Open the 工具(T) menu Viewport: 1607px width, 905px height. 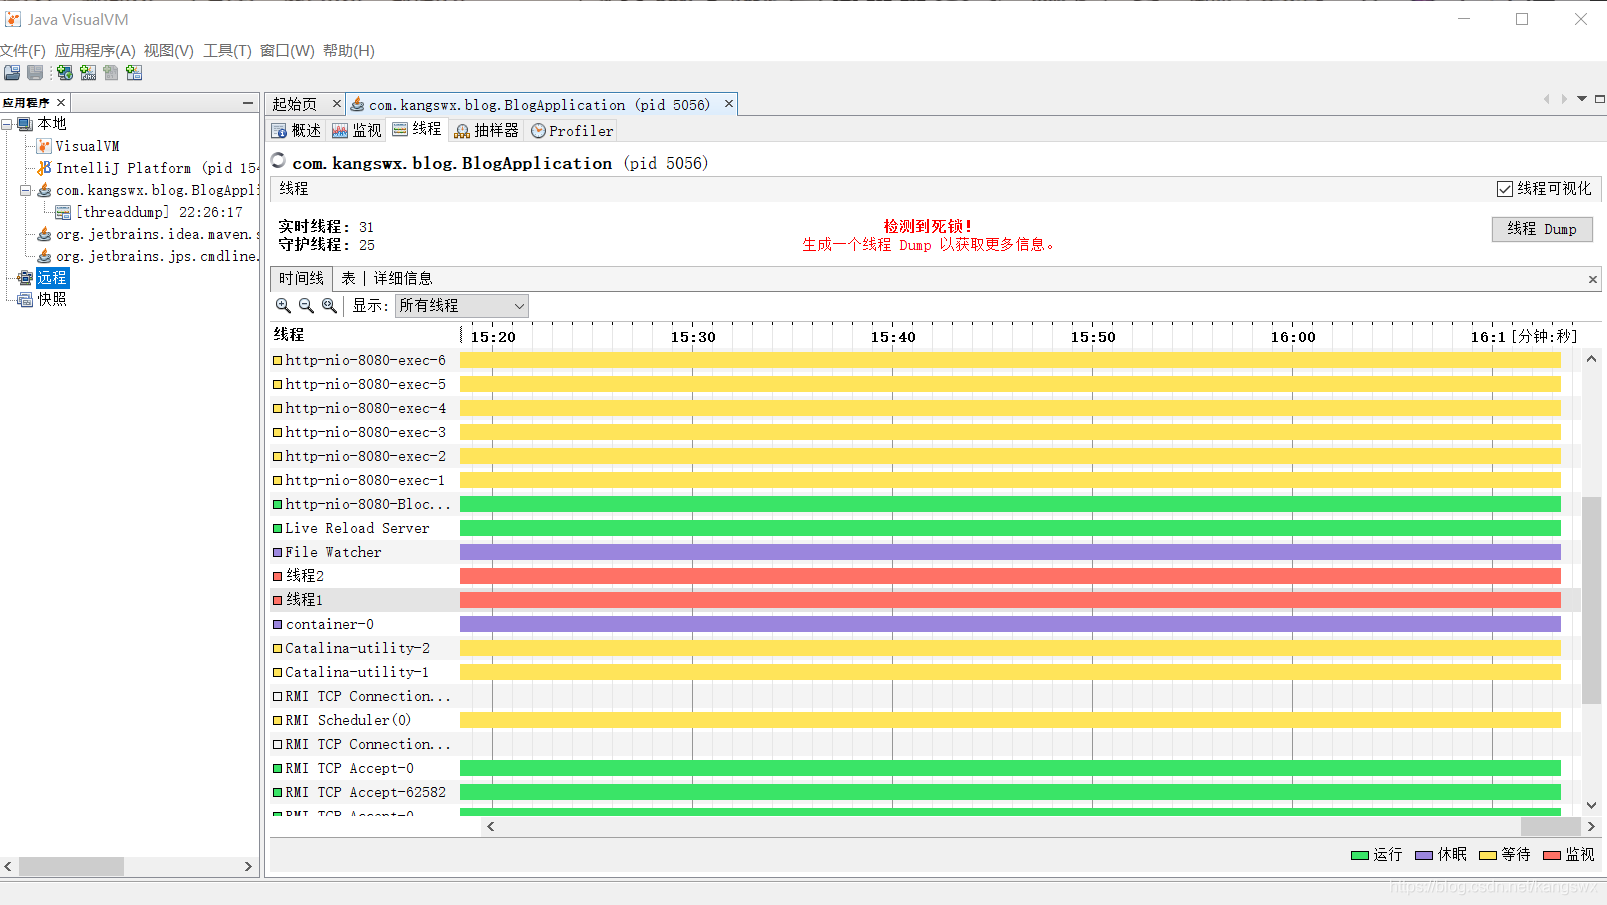(227, 51)
